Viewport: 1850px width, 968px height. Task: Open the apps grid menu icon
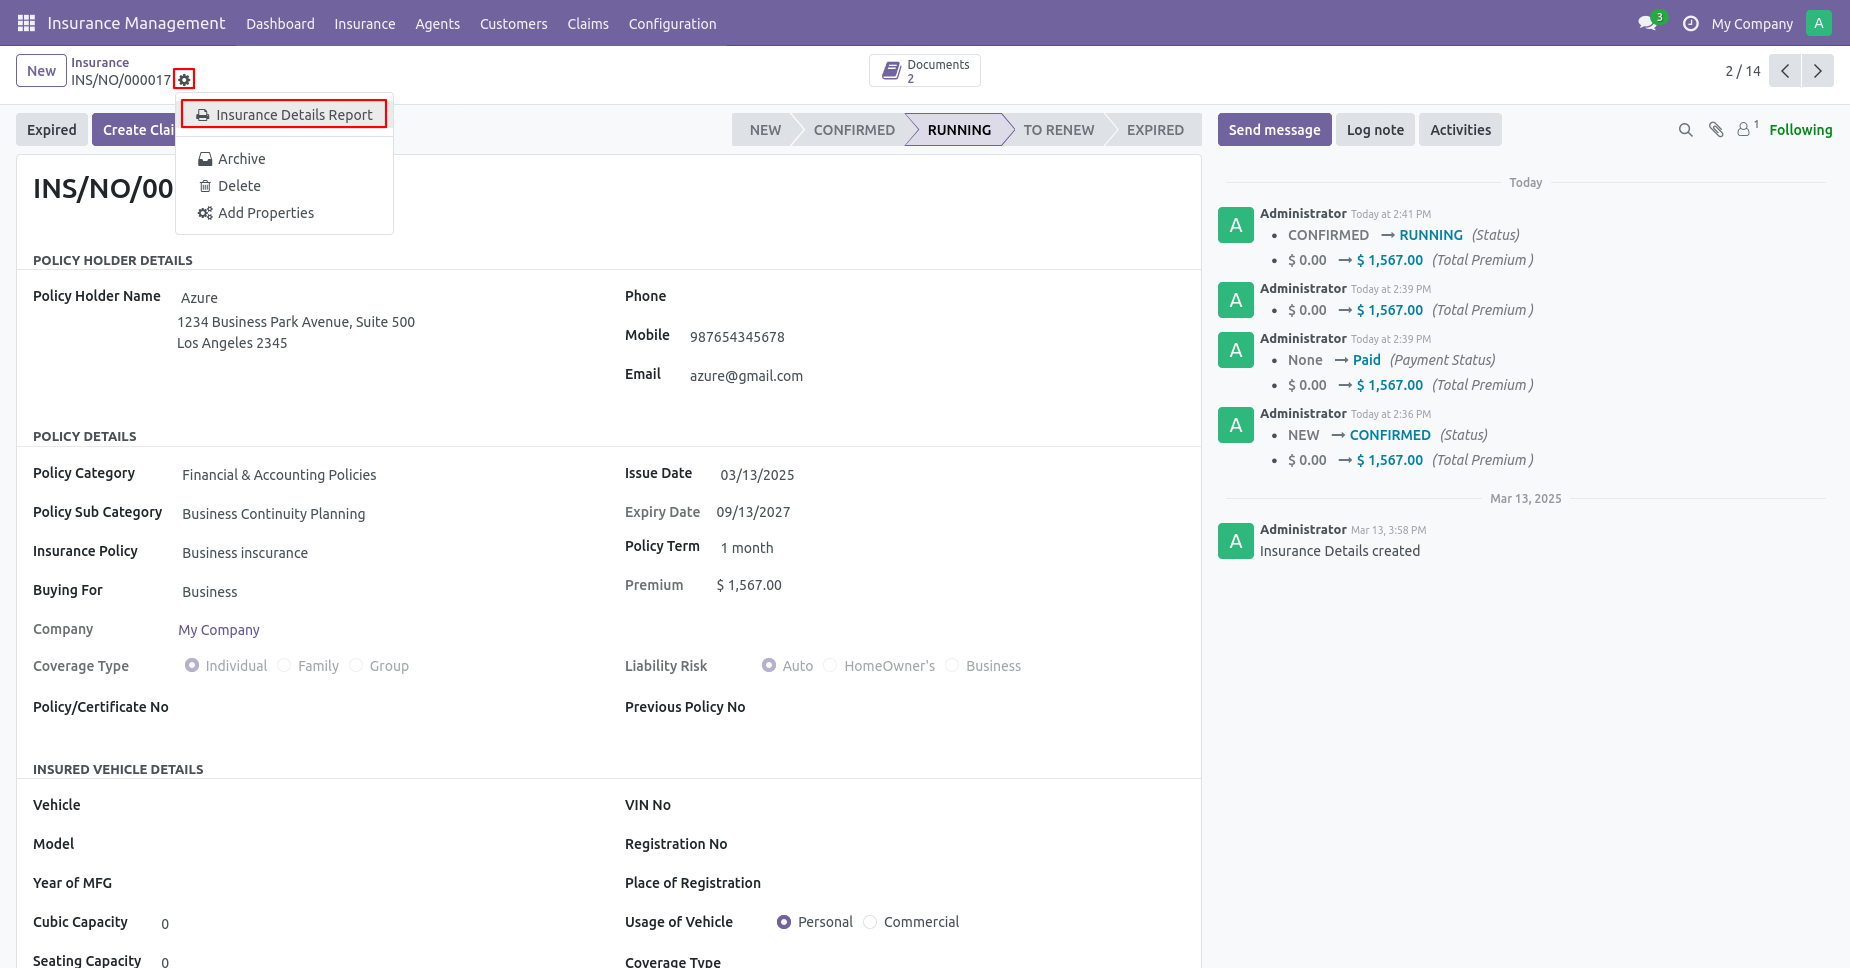(26, 23)
